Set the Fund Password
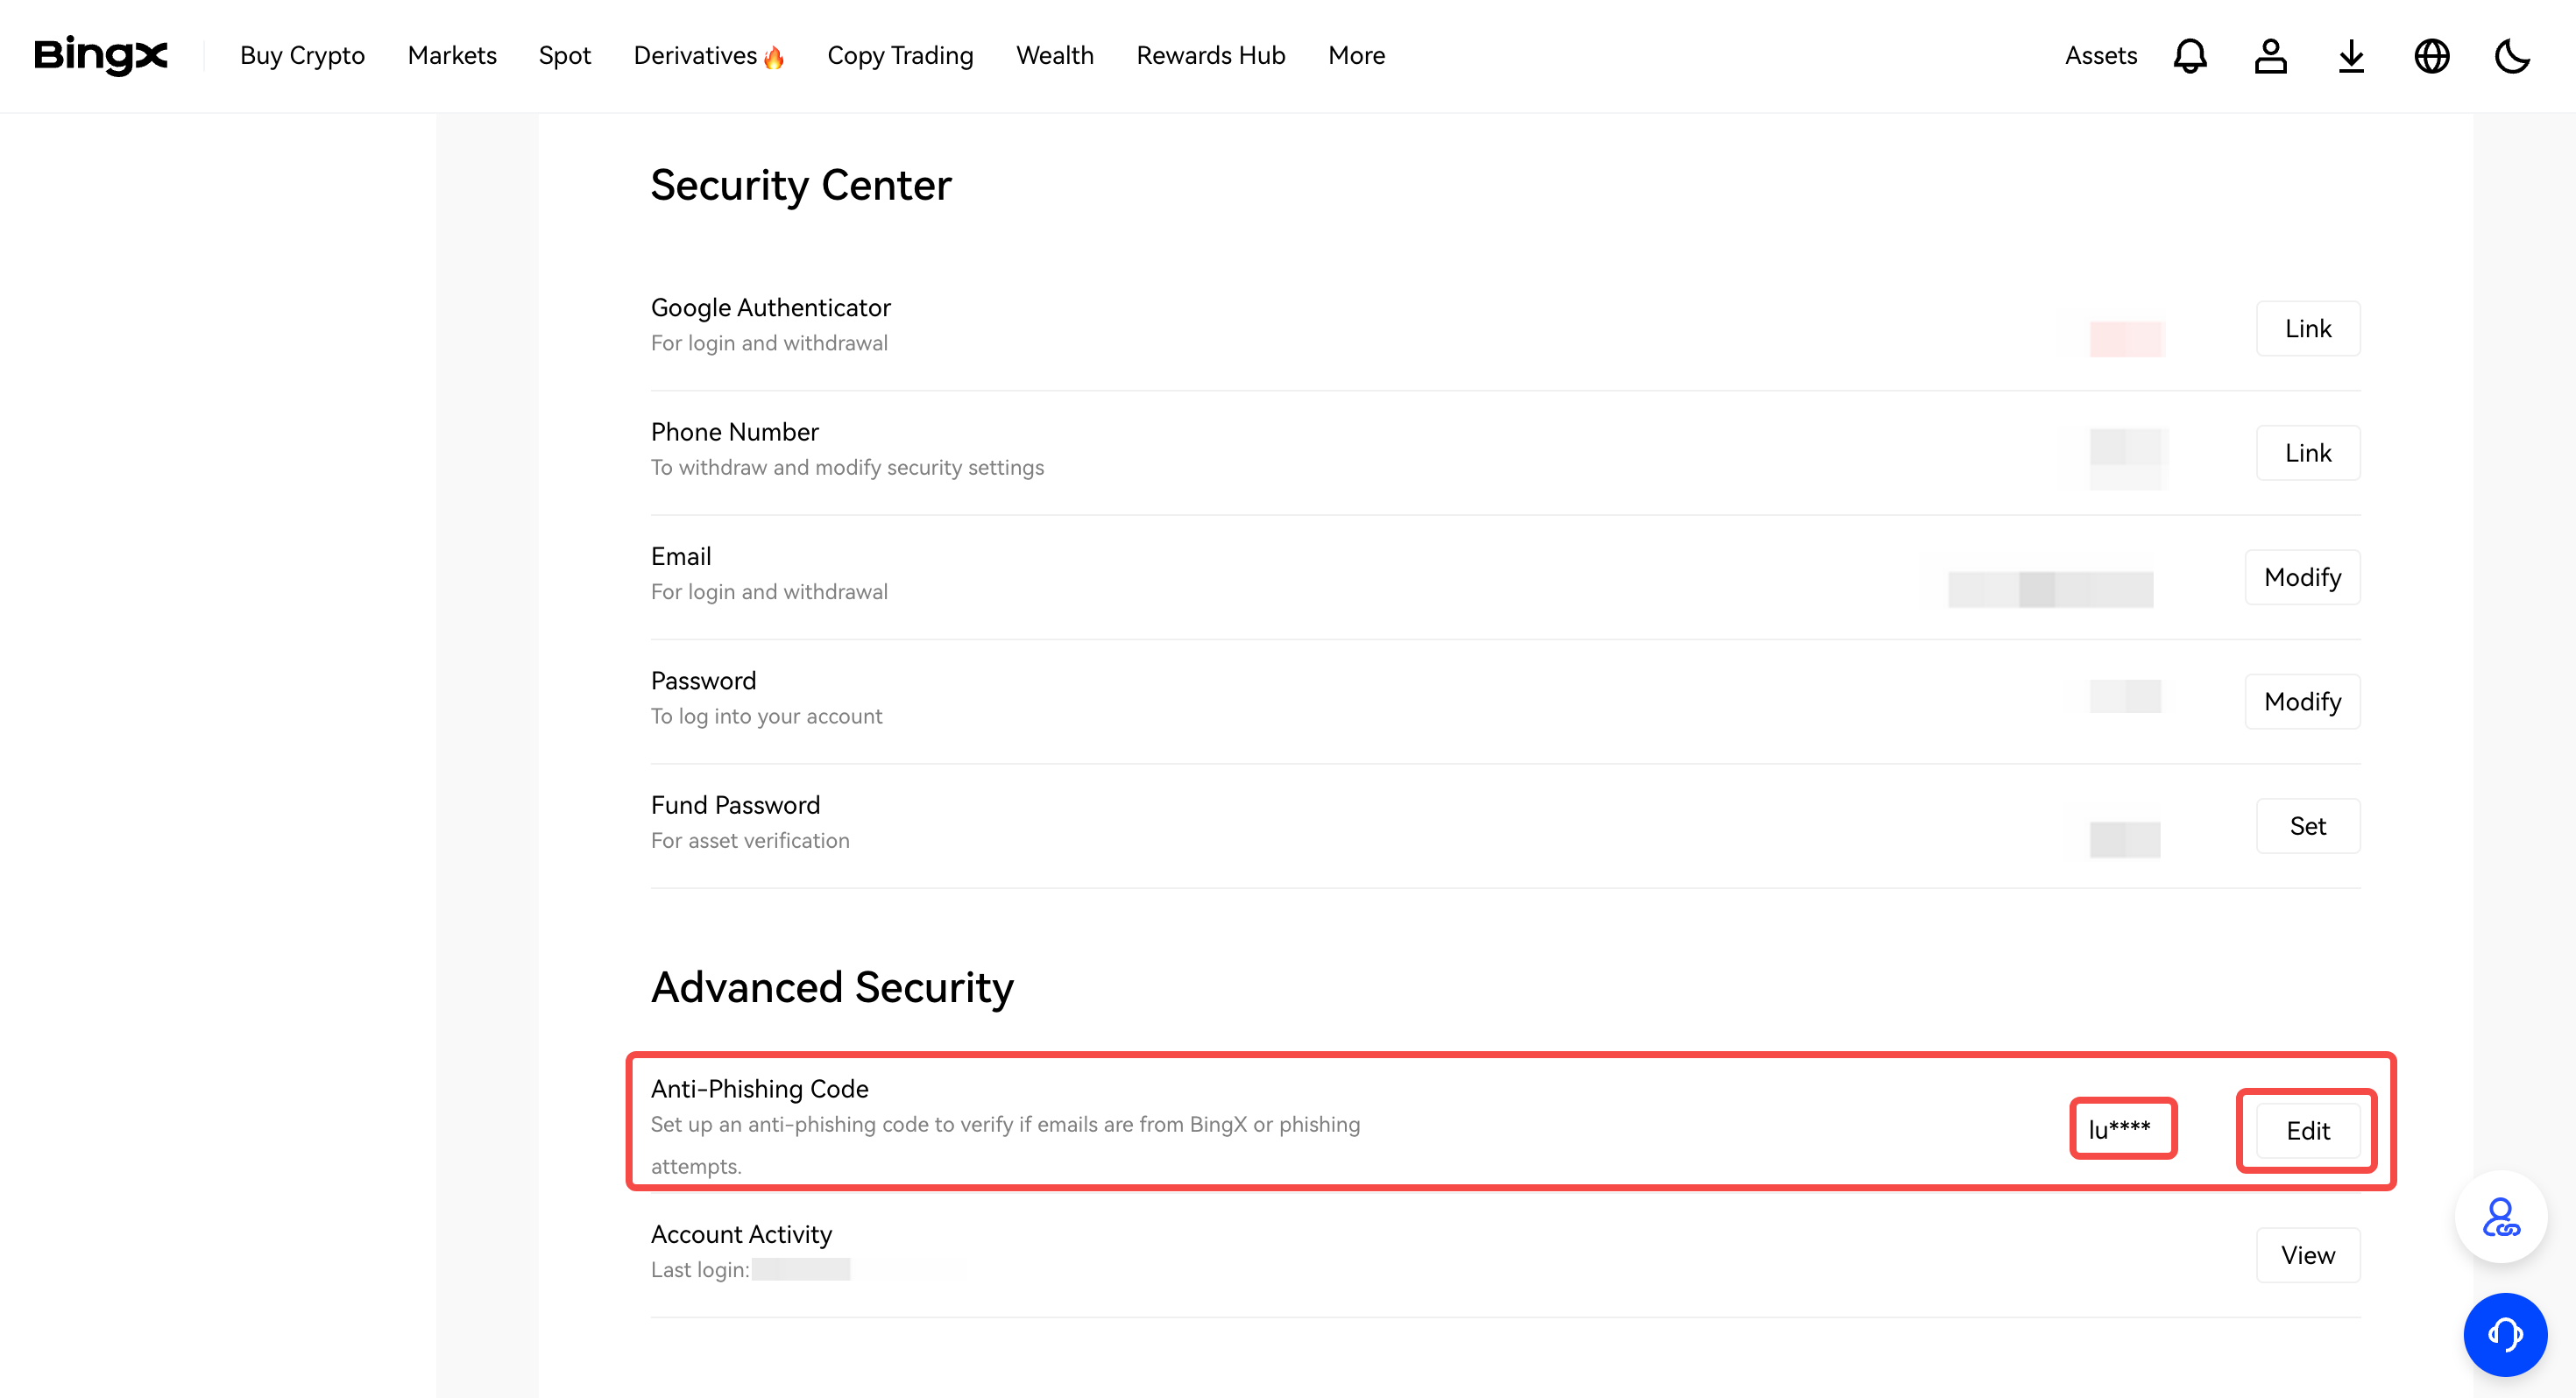This screenshot has height=1398, width=2576. [2307, 826]
